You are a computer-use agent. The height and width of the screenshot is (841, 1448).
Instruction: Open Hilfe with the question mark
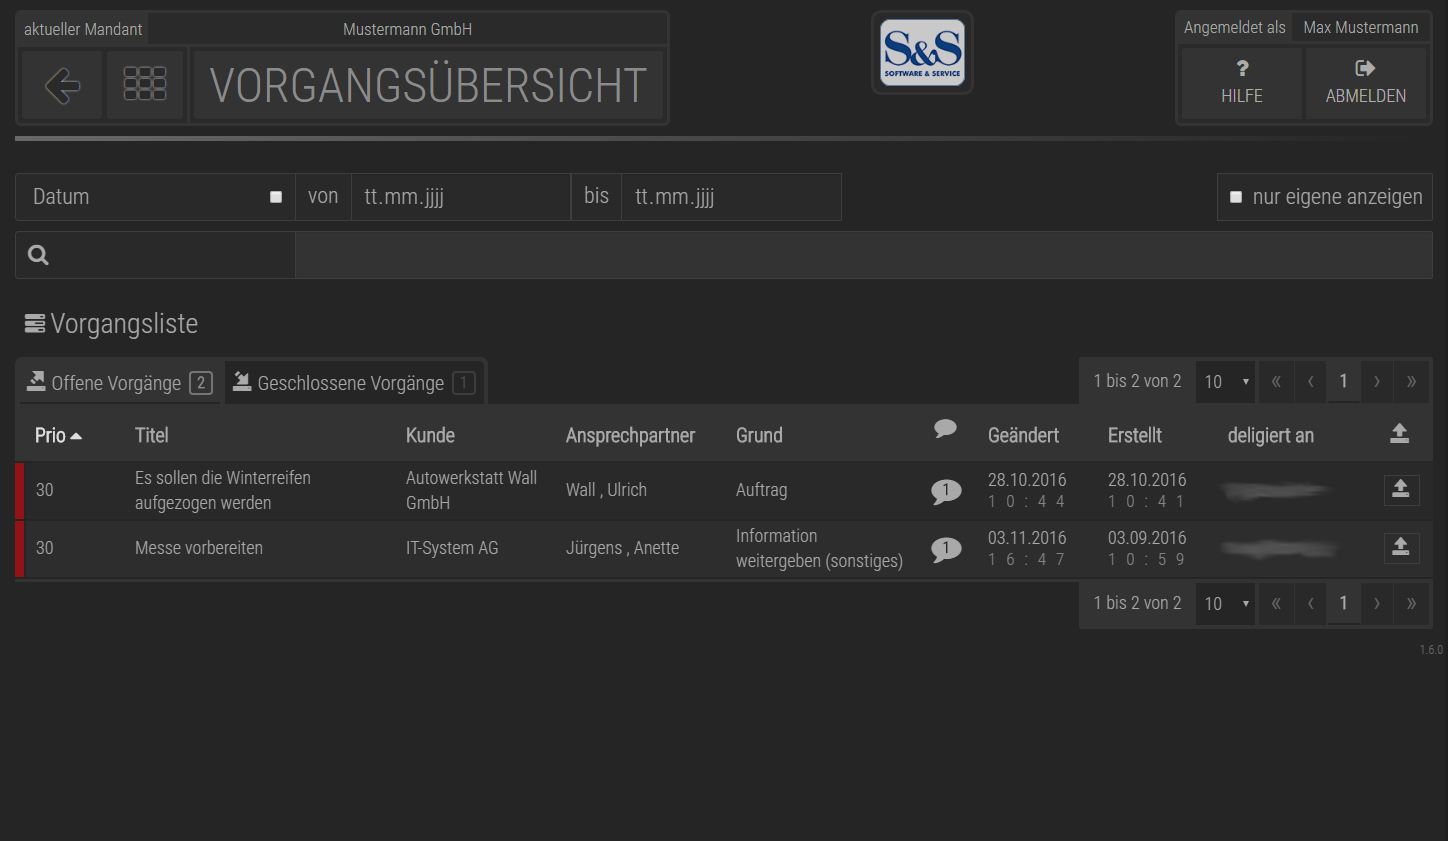tap(1242, 83)
